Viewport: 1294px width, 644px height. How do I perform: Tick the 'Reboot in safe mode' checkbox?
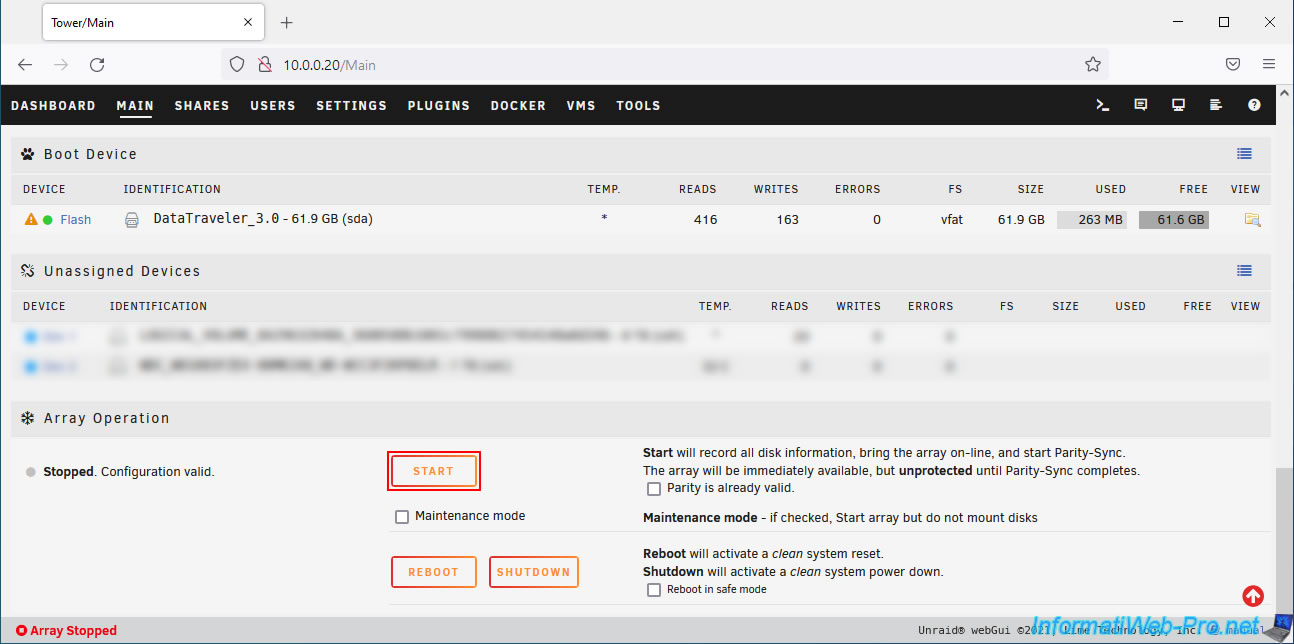point(654,590)
